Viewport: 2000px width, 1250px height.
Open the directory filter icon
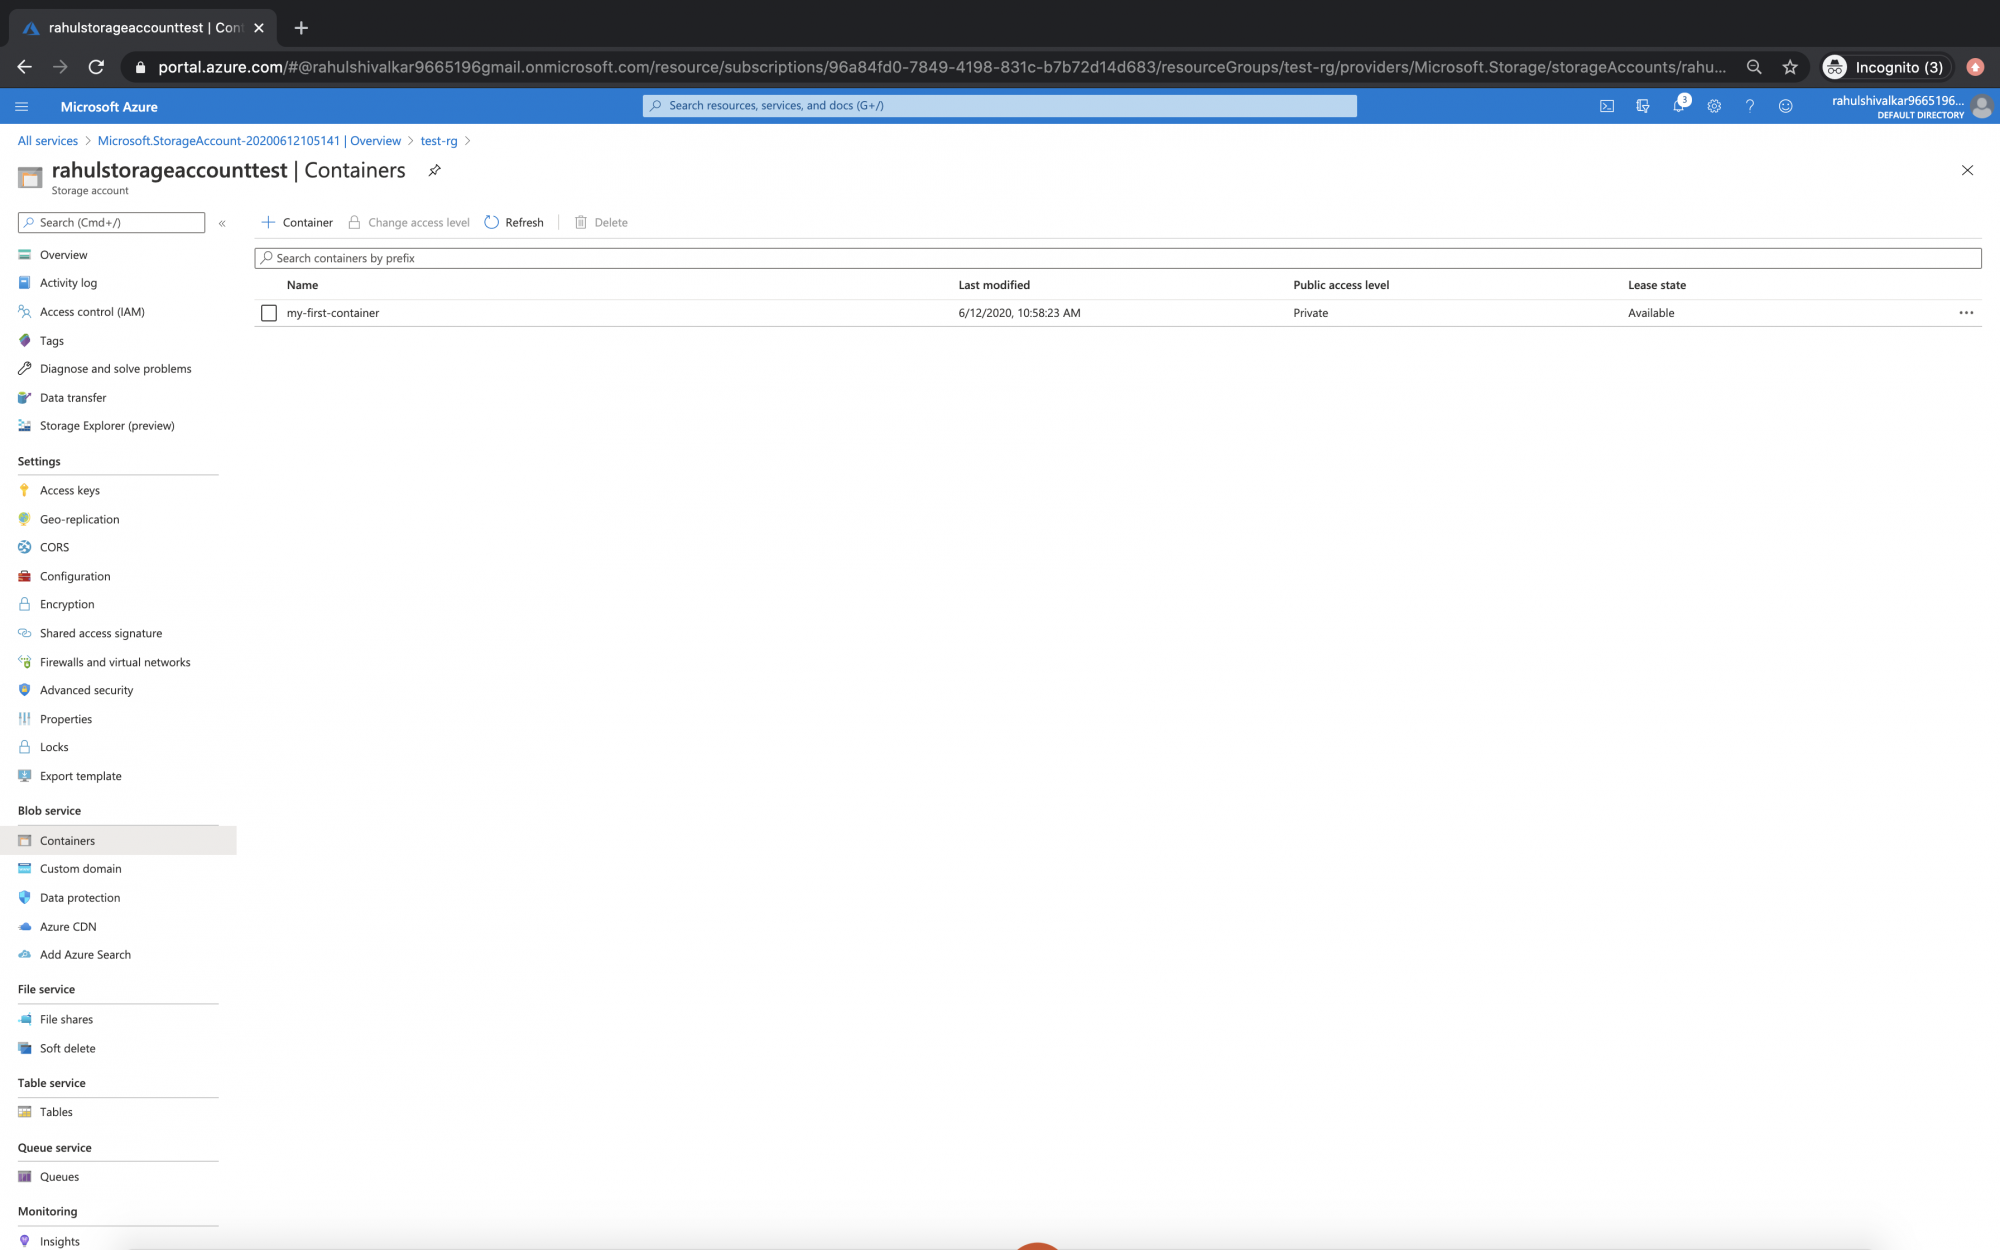[x=1643, y=106]
